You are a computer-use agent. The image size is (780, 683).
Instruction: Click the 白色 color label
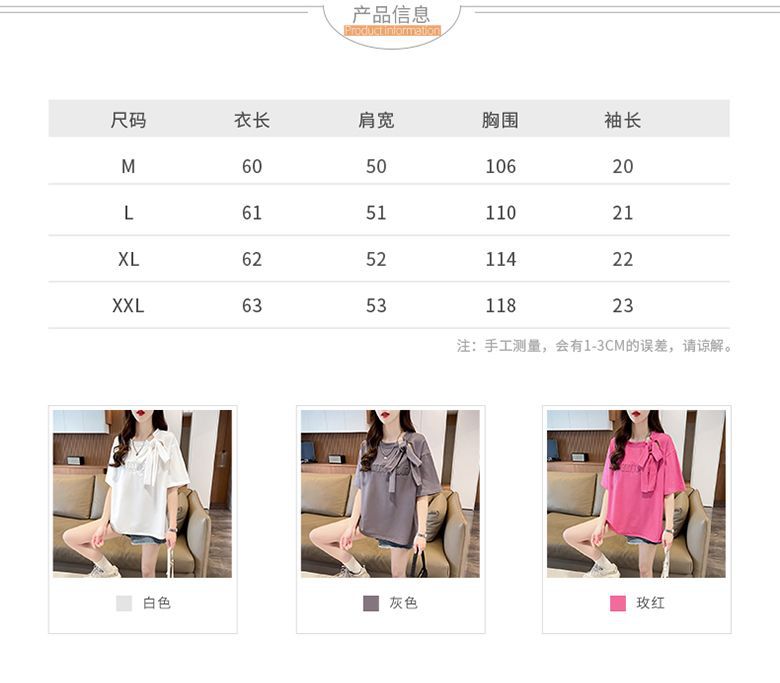pos(157,603)
